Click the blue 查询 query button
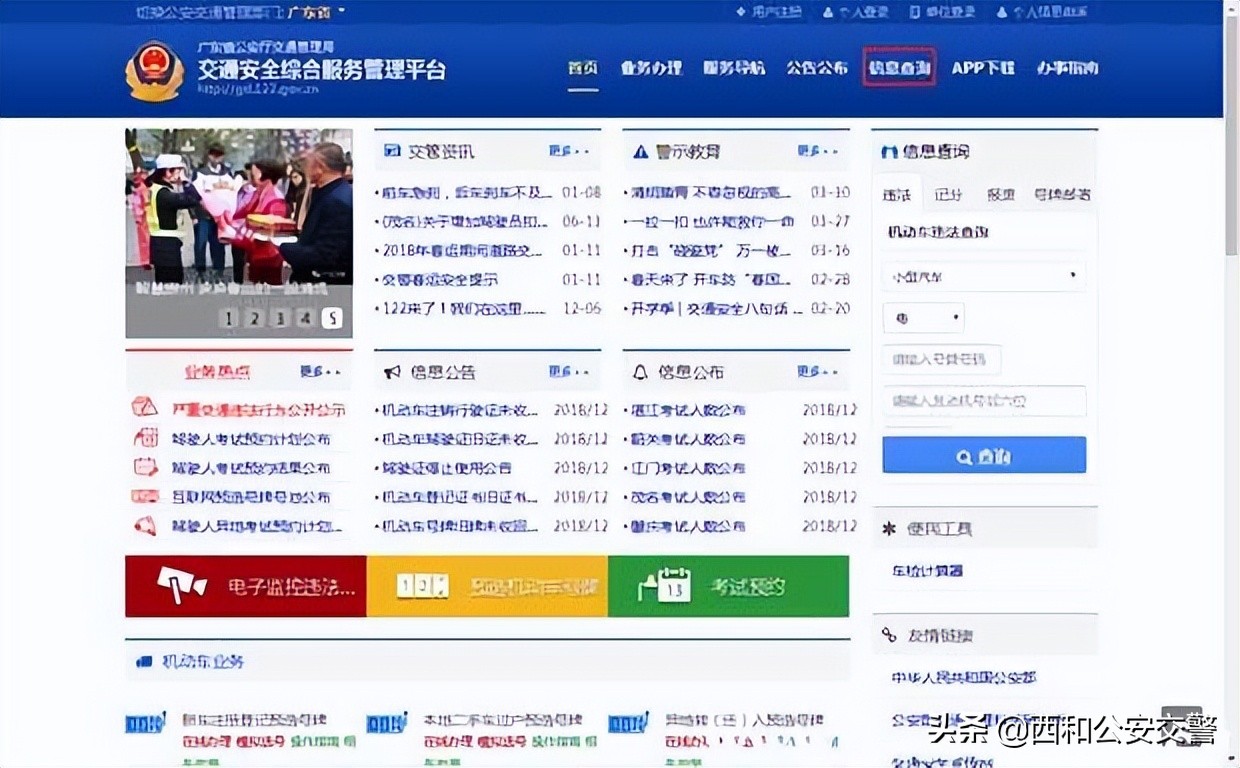This screenshot has width=1240, height=768. 983,454
